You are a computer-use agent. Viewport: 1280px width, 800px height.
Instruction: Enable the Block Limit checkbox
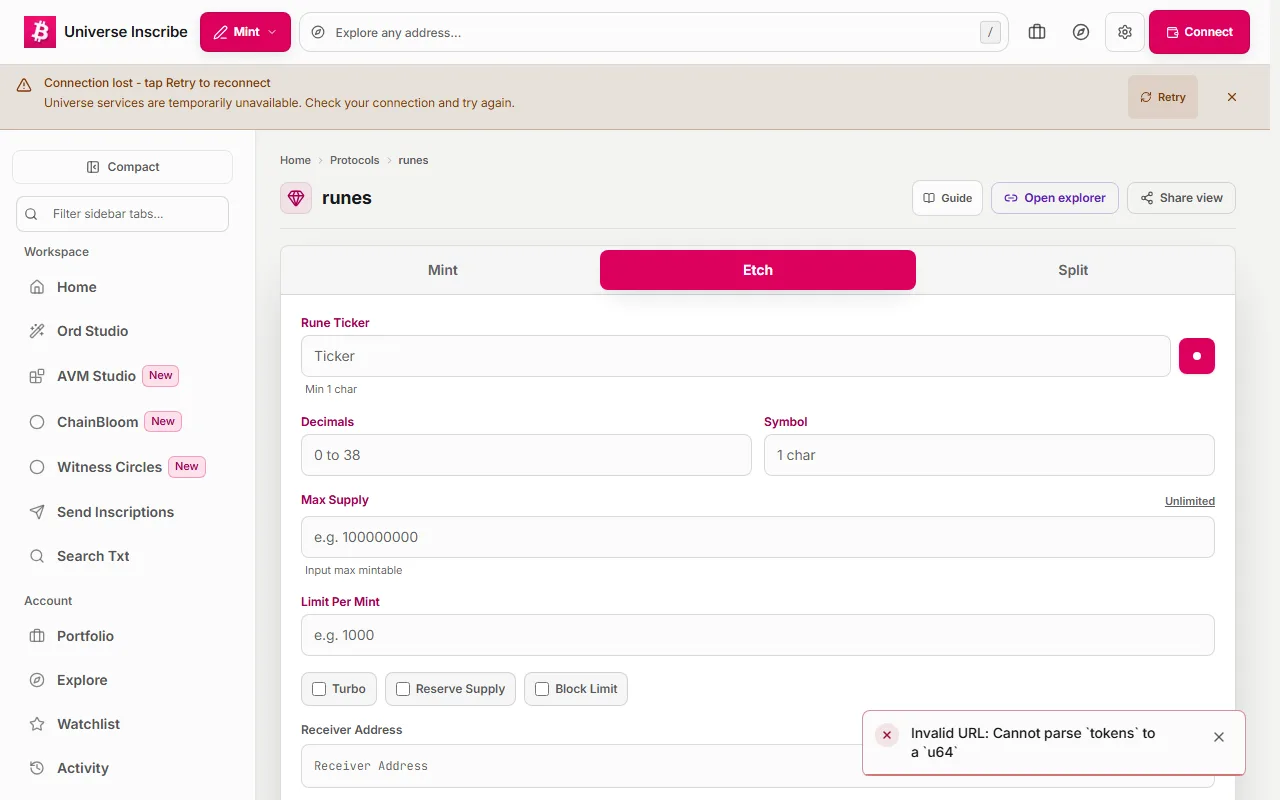tap(542, 689)
